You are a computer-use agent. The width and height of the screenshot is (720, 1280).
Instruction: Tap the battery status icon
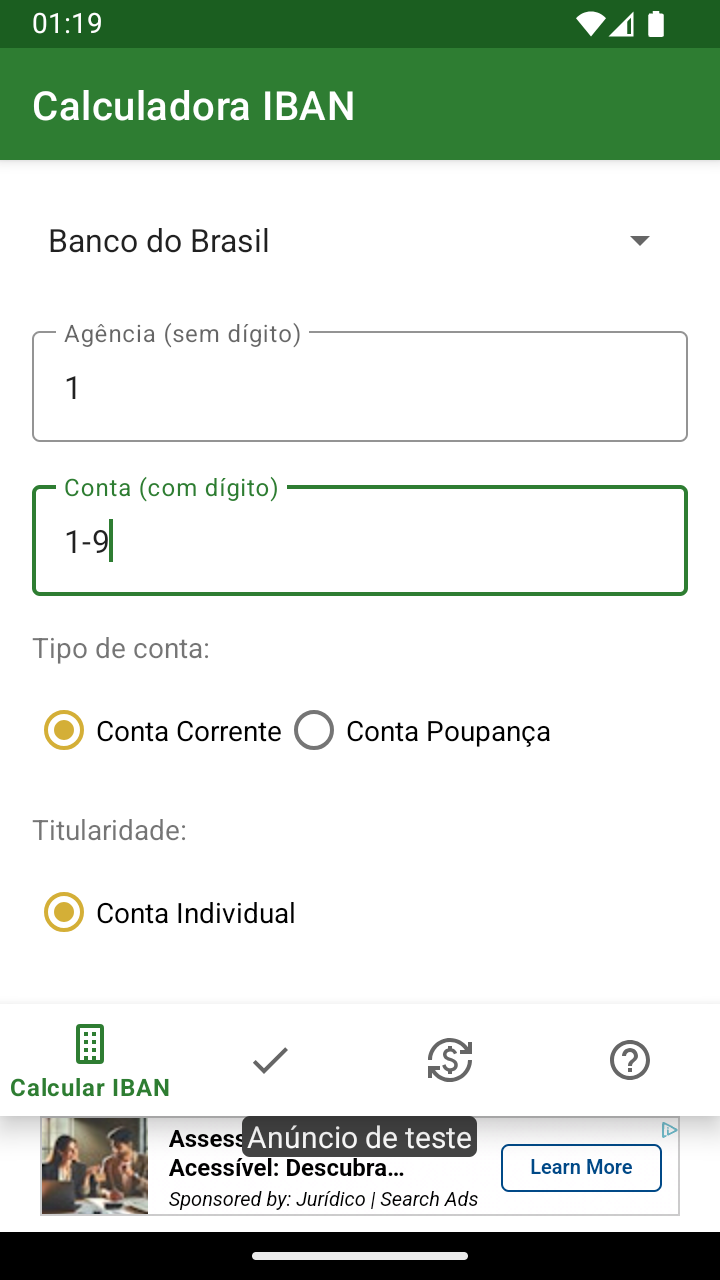coord(656,24)
